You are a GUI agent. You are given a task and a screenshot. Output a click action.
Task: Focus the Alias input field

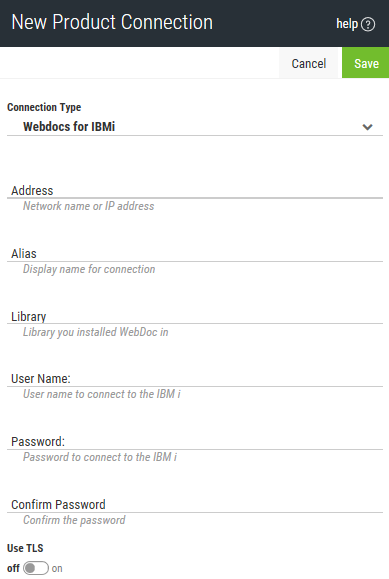coord(195,254)
